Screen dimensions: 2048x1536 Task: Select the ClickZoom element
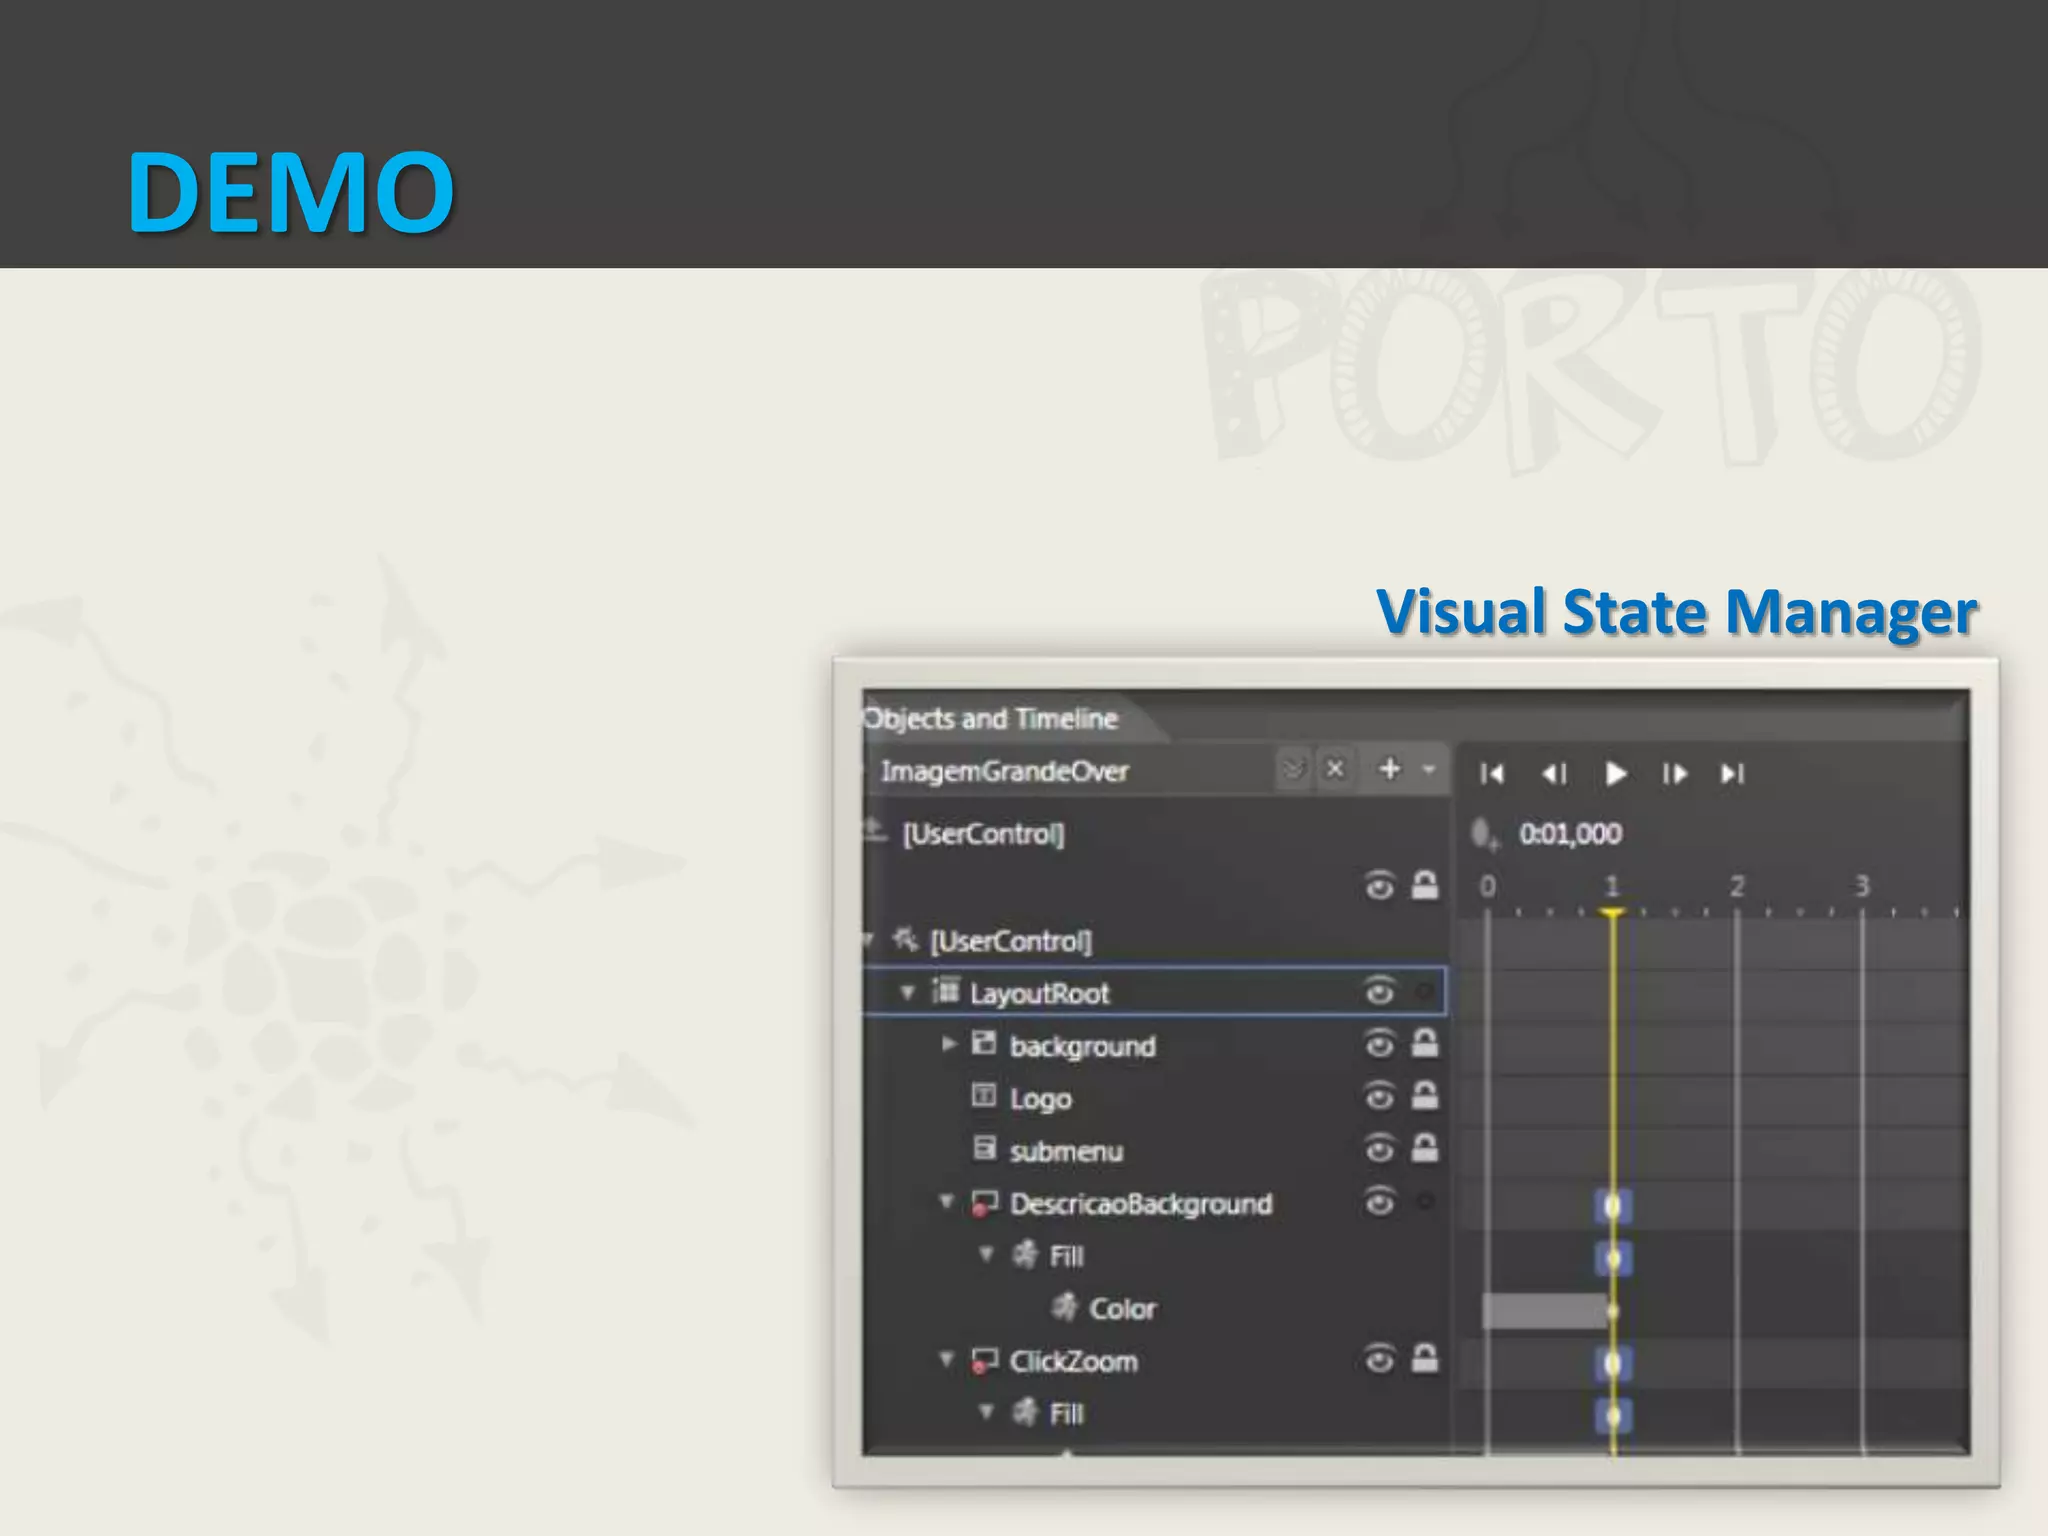1073,1361
